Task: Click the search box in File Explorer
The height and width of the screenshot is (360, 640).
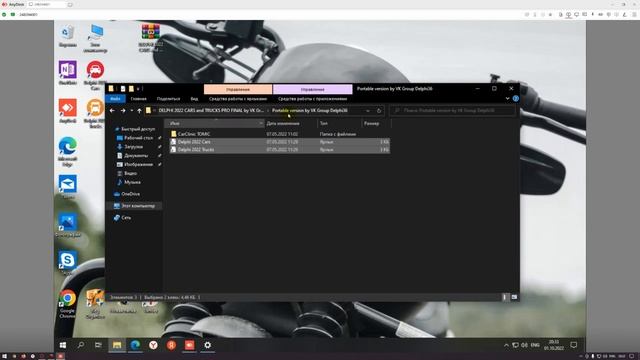Action: [452, 111]
